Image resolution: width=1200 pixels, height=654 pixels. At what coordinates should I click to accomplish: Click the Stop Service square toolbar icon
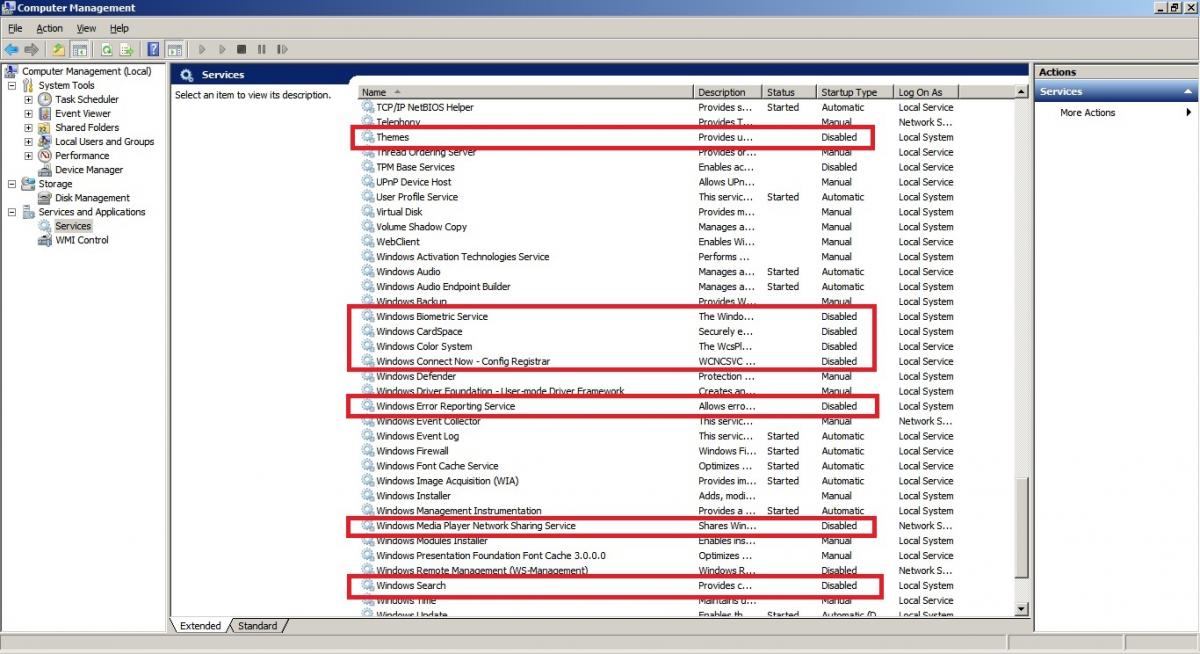[x=242, y=49]
